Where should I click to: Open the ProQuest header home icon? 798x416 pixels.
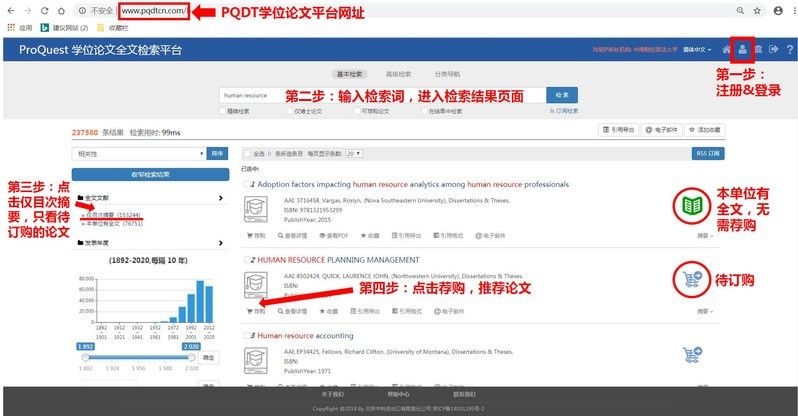click(x=726, y=49)
